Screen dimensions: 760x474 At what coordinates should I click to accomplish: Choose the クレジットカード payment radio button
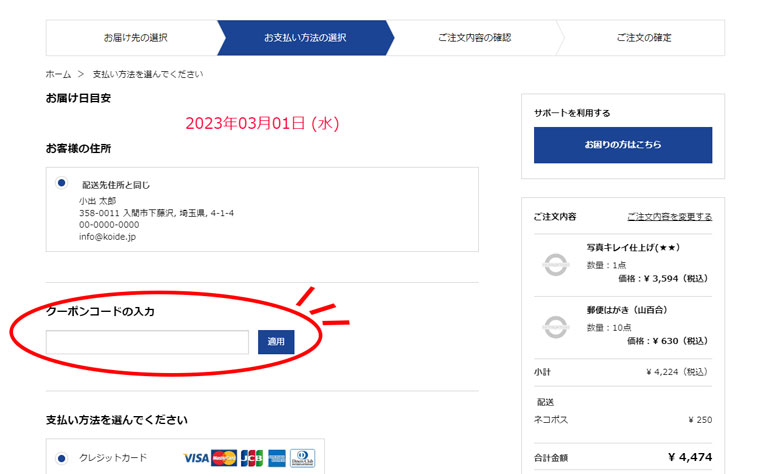point(62,458)
